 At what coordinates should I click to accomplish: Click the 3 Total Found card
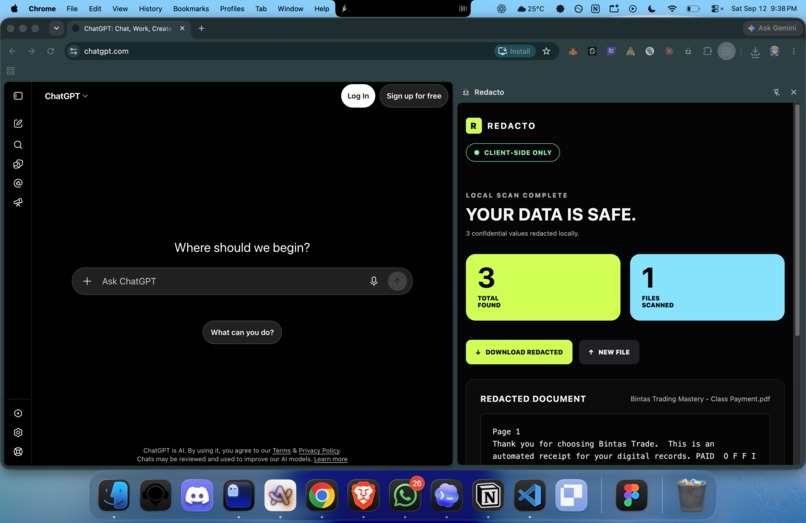pyautogui.click(x=543, y=287)
